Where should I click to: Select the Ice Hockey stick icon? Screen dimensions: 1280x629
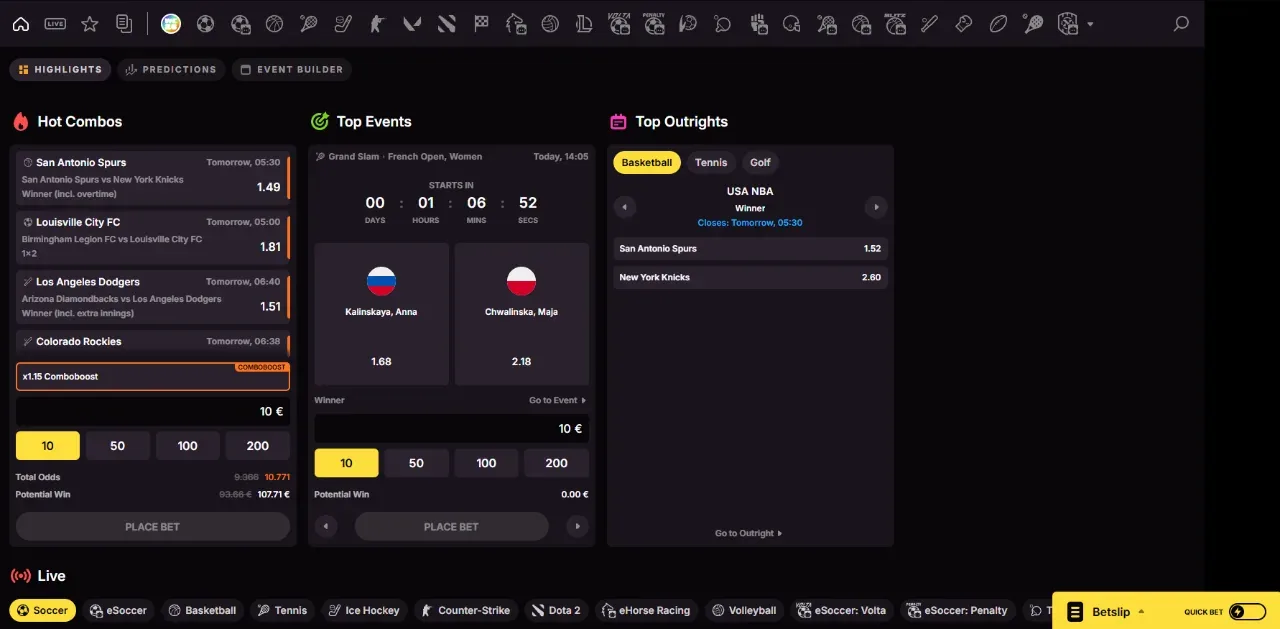click(343, 24)
